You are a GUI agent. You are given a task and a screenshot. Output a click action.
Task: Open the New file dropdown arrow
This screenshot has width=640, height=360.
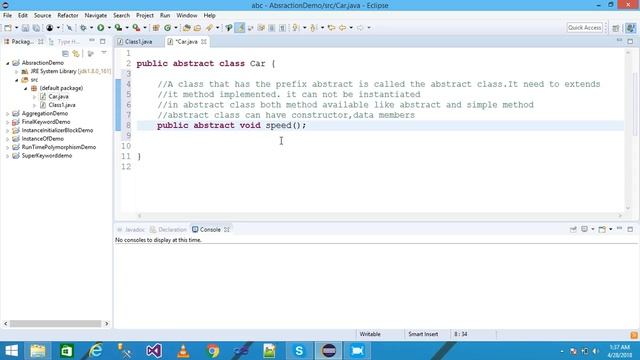pyautogui.click(x=16, y=28)
